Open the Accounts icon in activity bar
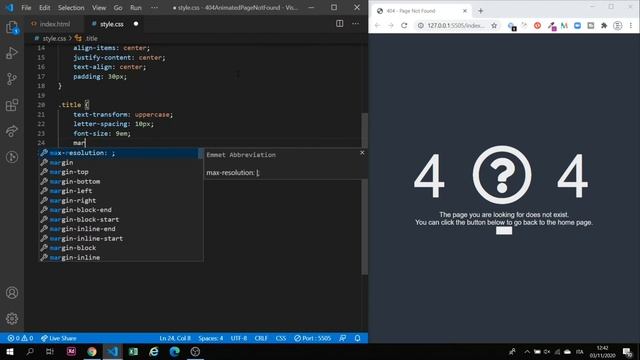The image size is (640, 360). (x=12, y=293)
